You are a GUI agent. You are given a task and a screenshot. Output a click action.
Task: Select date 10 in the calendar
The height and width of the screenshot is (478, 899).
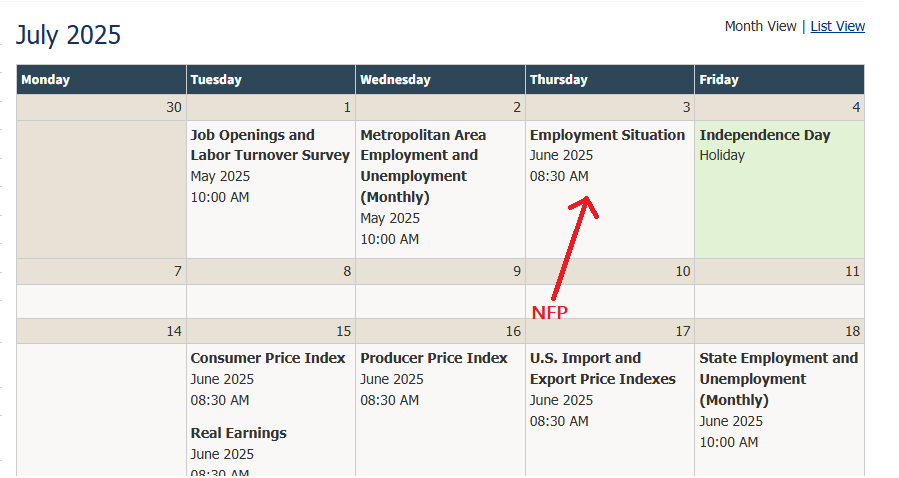pyautogui.click(x=682, y=271)
